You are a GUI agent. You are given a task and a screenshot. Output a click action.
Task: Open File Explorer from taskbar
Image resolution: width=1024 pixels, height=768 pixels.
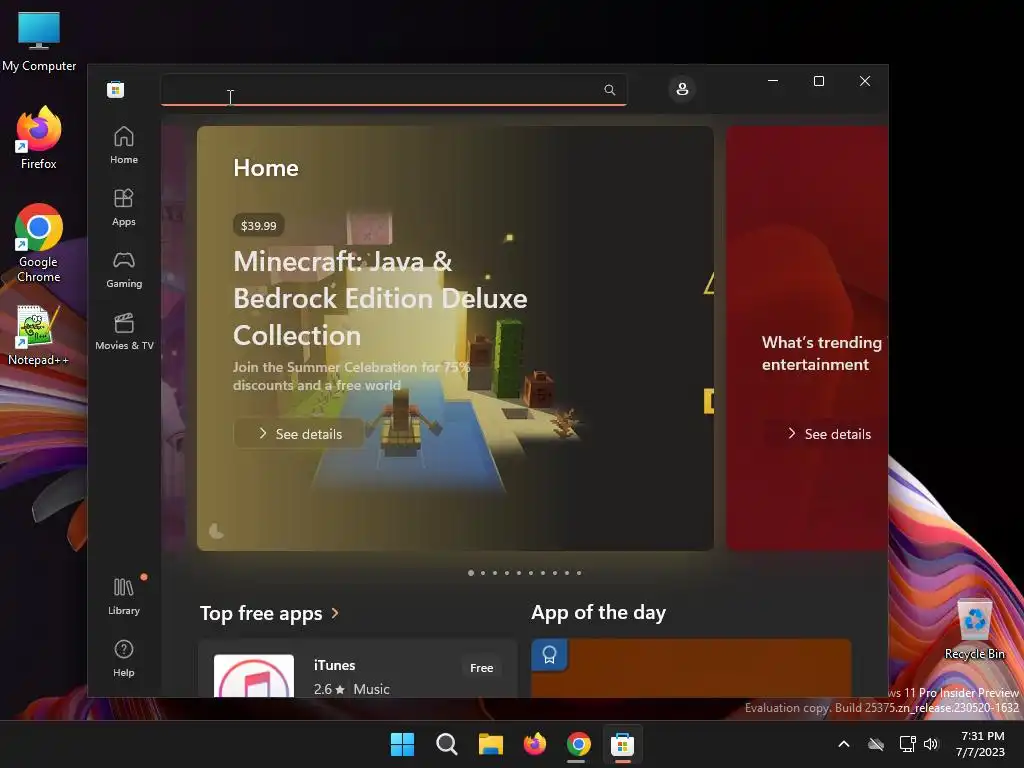tap(490, 744)
